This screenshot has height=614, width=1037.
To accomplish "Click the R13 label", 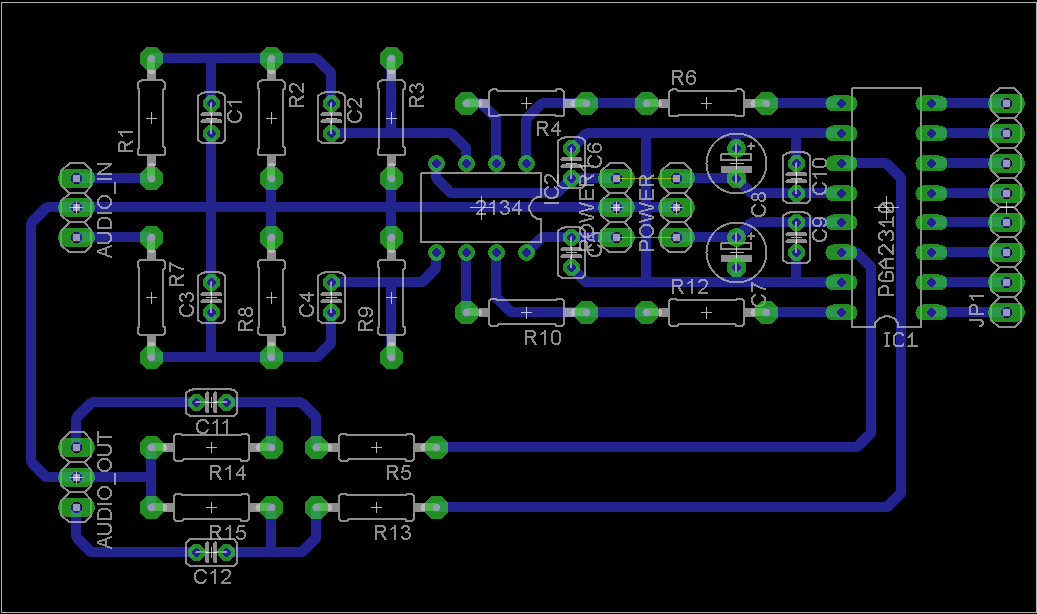I will 392,533.
